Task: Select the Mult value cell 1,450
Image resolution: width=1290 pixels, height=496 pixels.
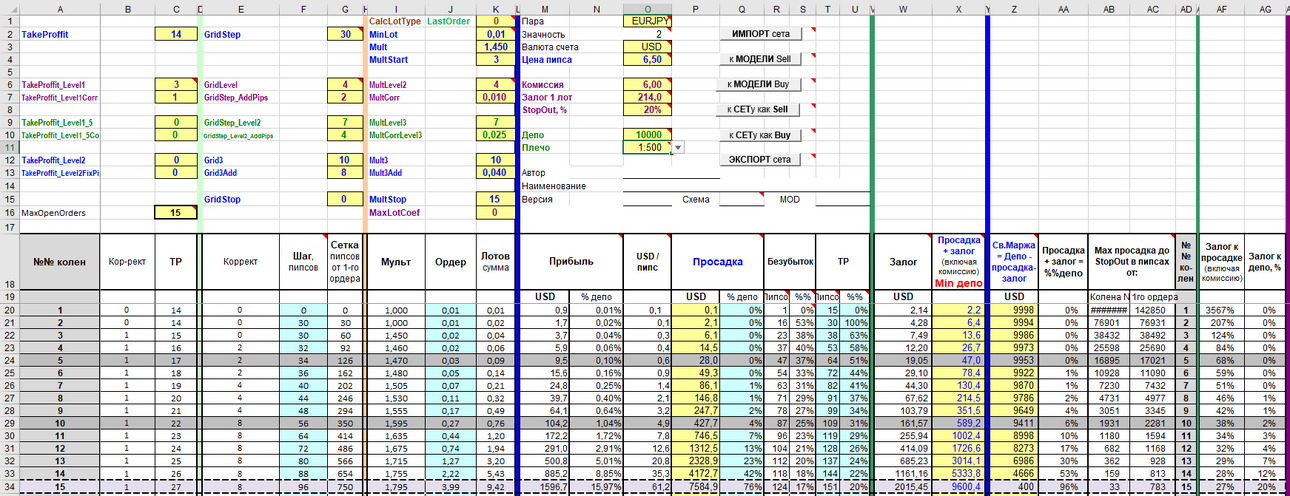Action: pos(495,46)
